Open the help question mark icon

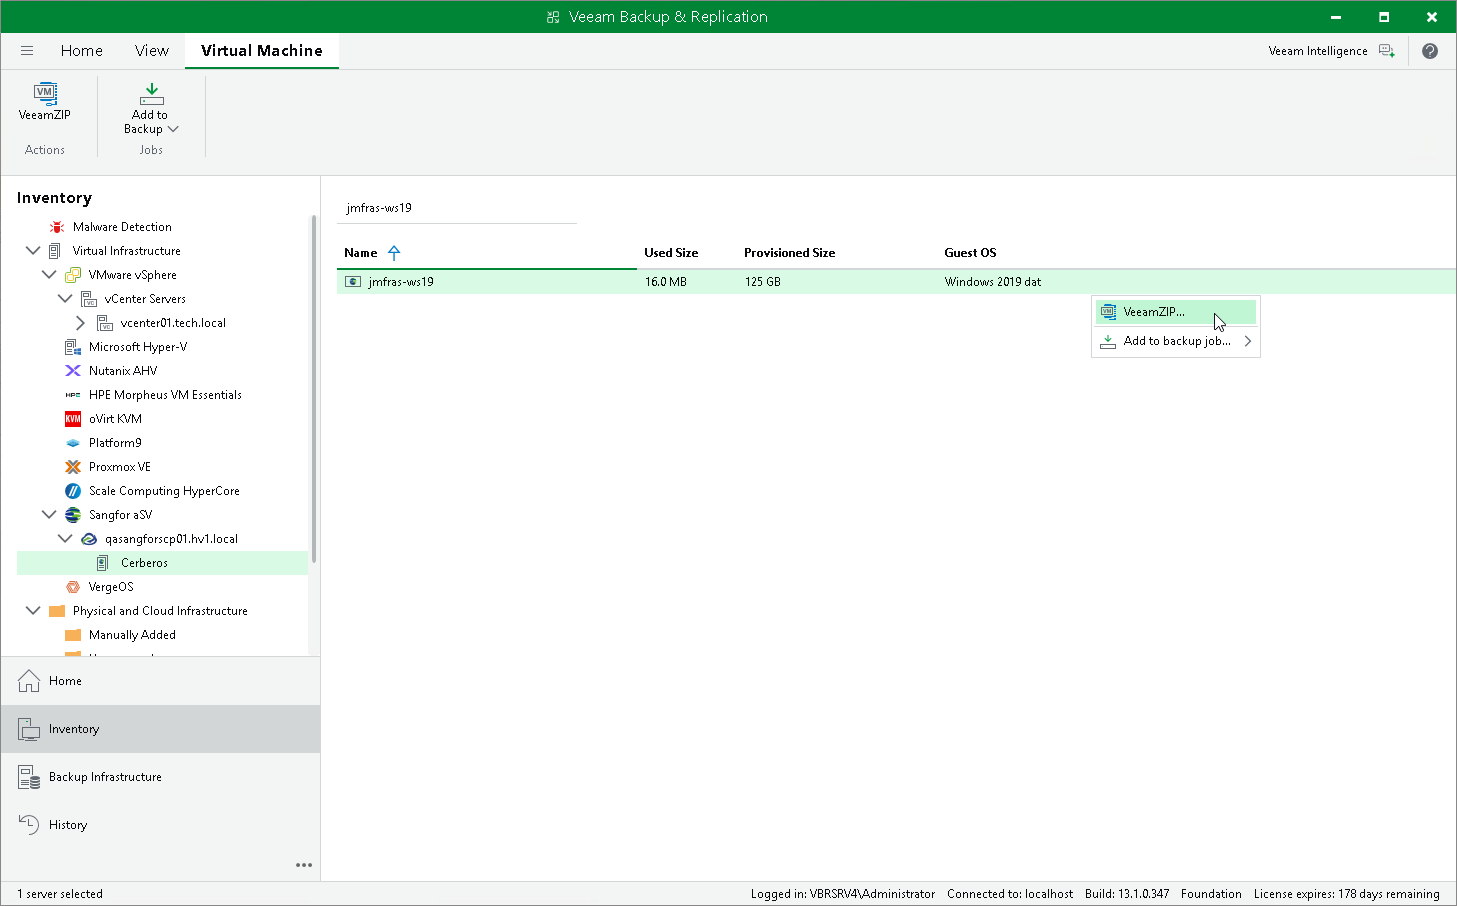click(x=1430, y=51)
